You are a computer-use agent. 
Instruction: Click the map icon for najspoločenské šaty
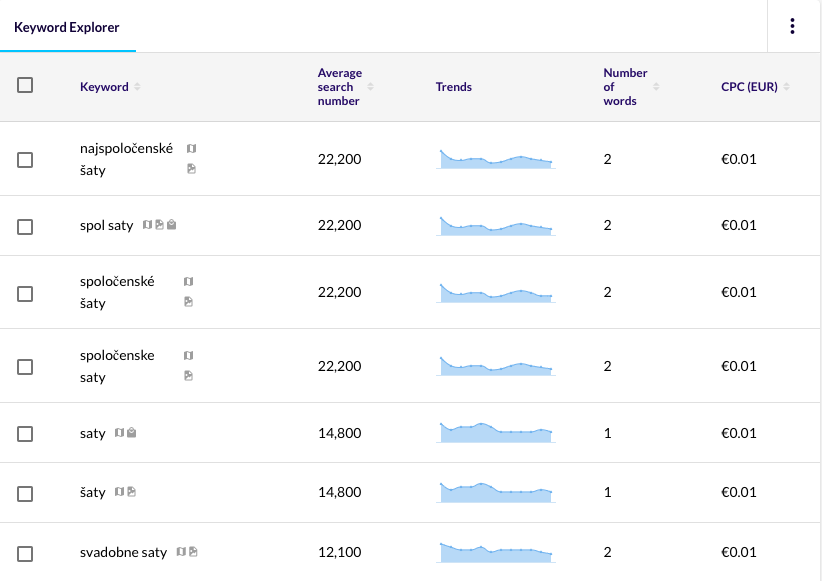pos(191,148)
